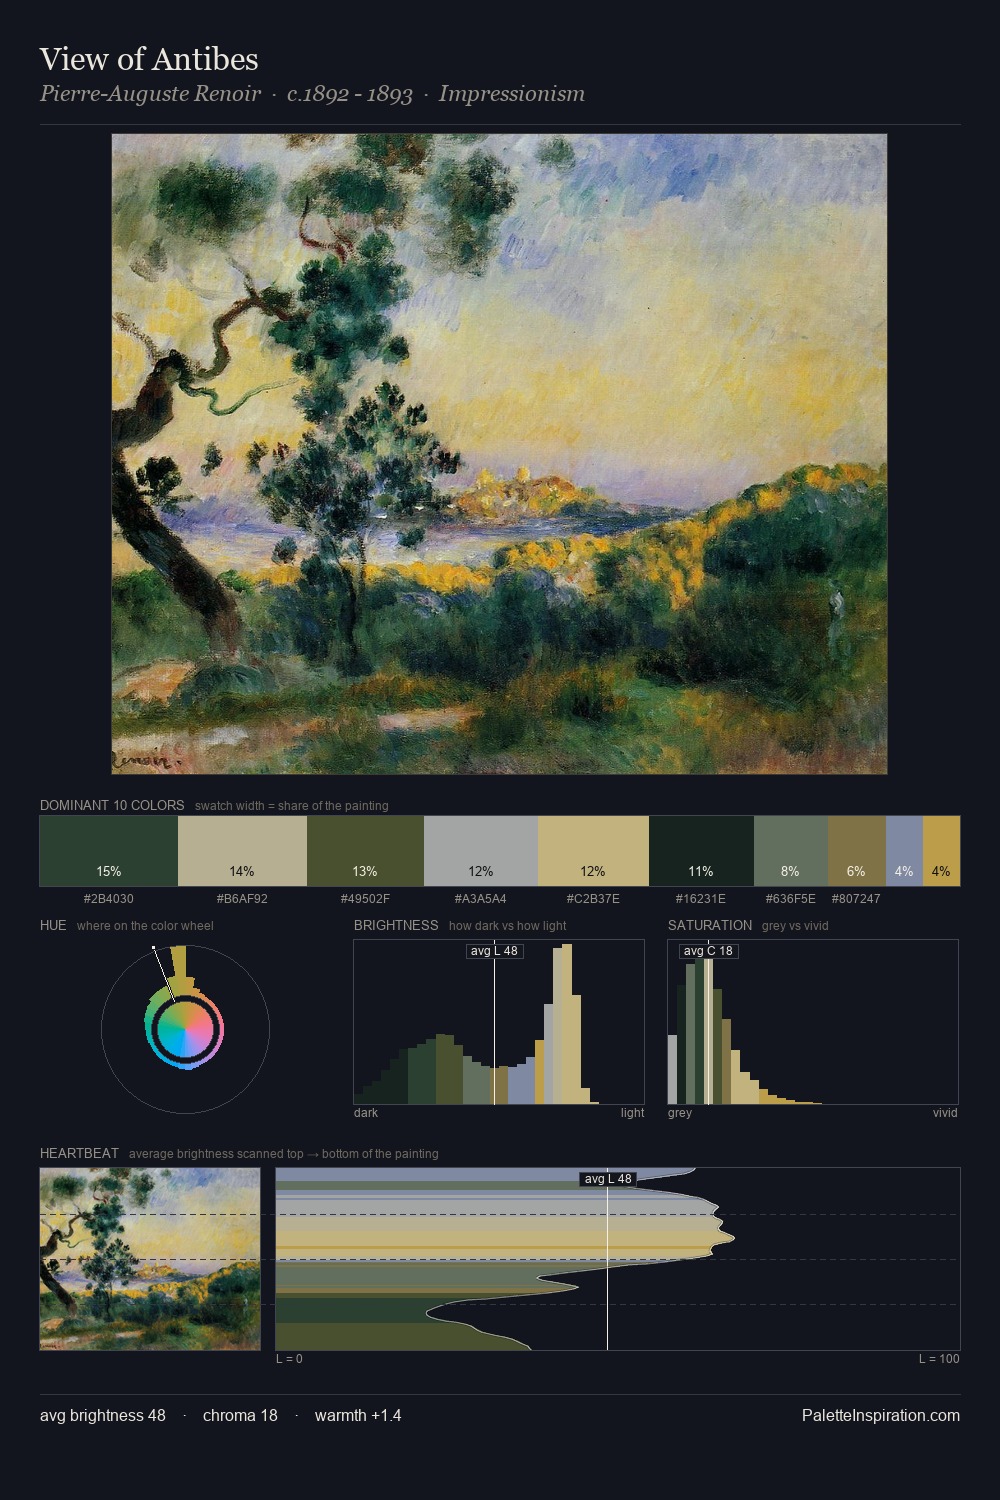The image size is (1000, 1500).
Task: Click the hex code text '#B6AF92'
Action: 242,899
